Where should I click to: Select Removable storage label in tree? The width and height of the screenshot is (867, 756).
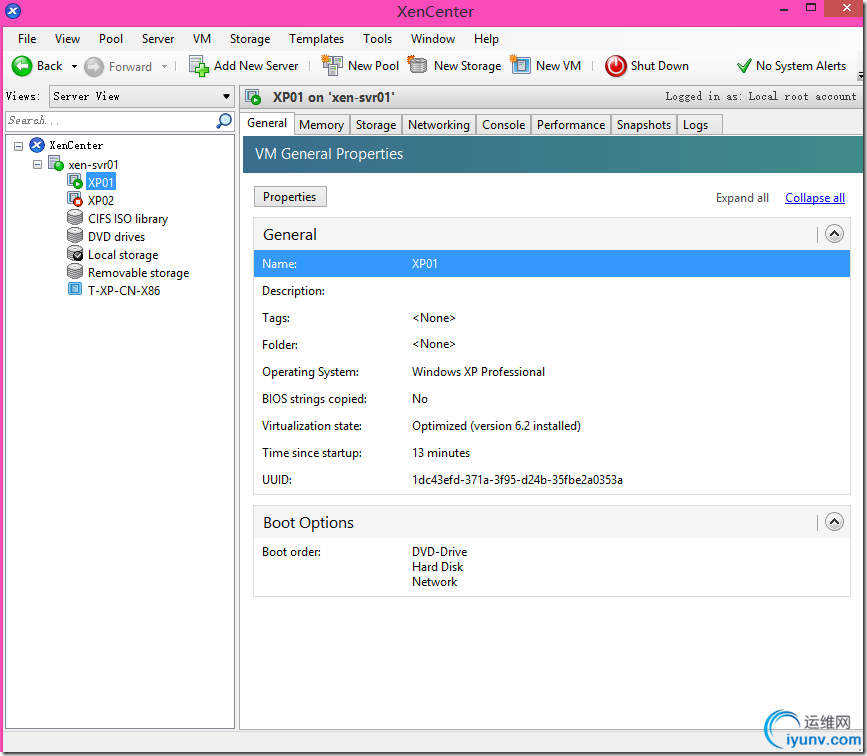click(x=138, y=273)
